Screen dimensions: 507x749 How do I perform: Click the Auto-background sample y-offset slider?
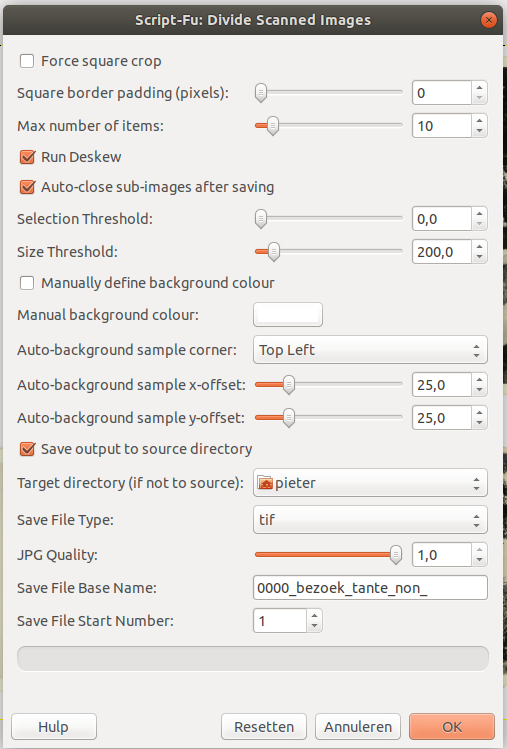329,418
